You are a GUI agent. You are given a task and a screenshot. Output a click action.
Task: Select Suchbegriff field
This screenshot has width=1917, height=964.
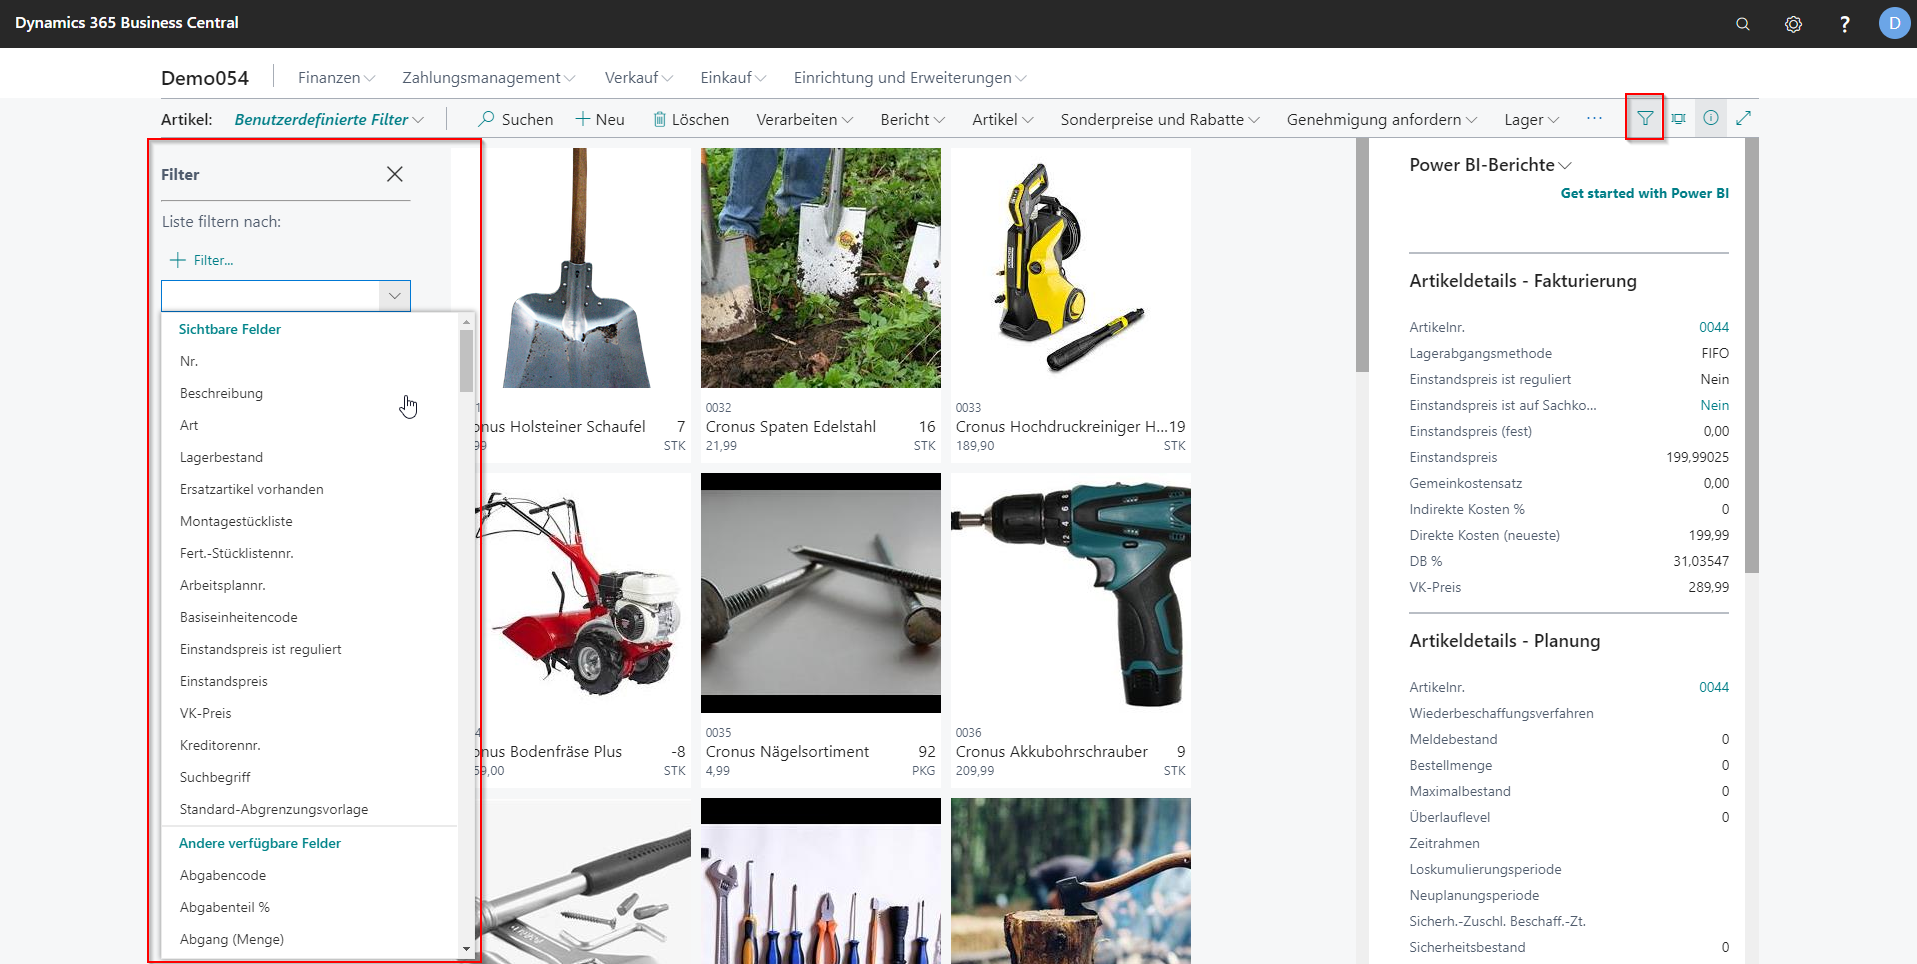coord(311,777)
